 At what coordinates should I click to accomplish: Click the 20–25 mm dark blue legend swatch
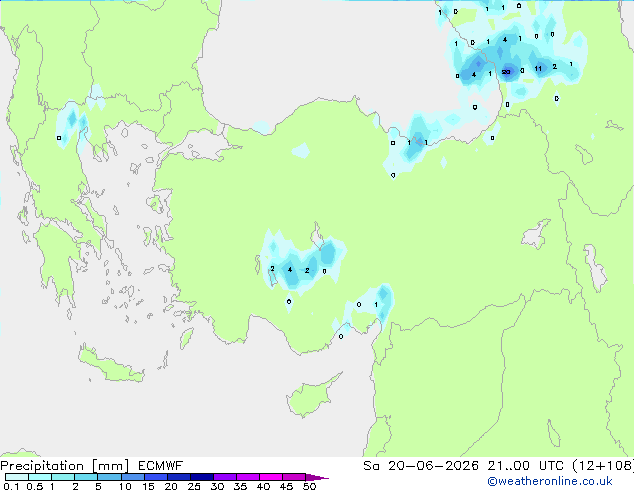(179, 477)
